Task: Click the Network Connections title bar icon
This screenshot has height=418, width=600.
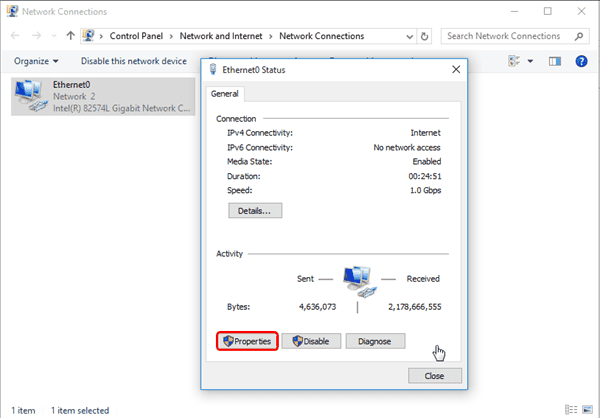Action: [x=12, y=11]
